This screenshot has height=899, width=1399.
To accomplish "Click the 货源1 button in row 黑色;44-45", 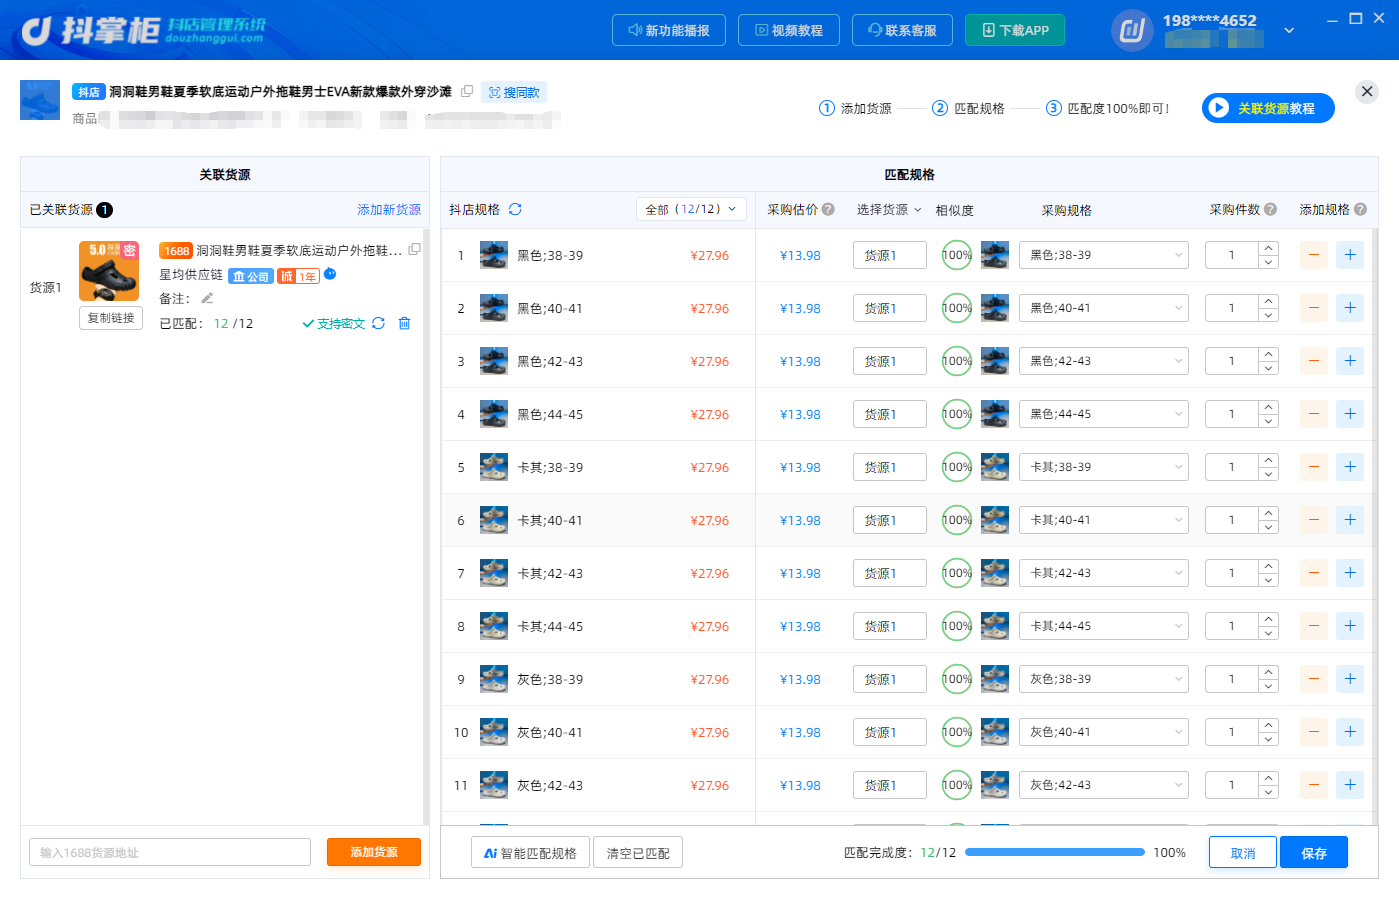I will point(889,414).
